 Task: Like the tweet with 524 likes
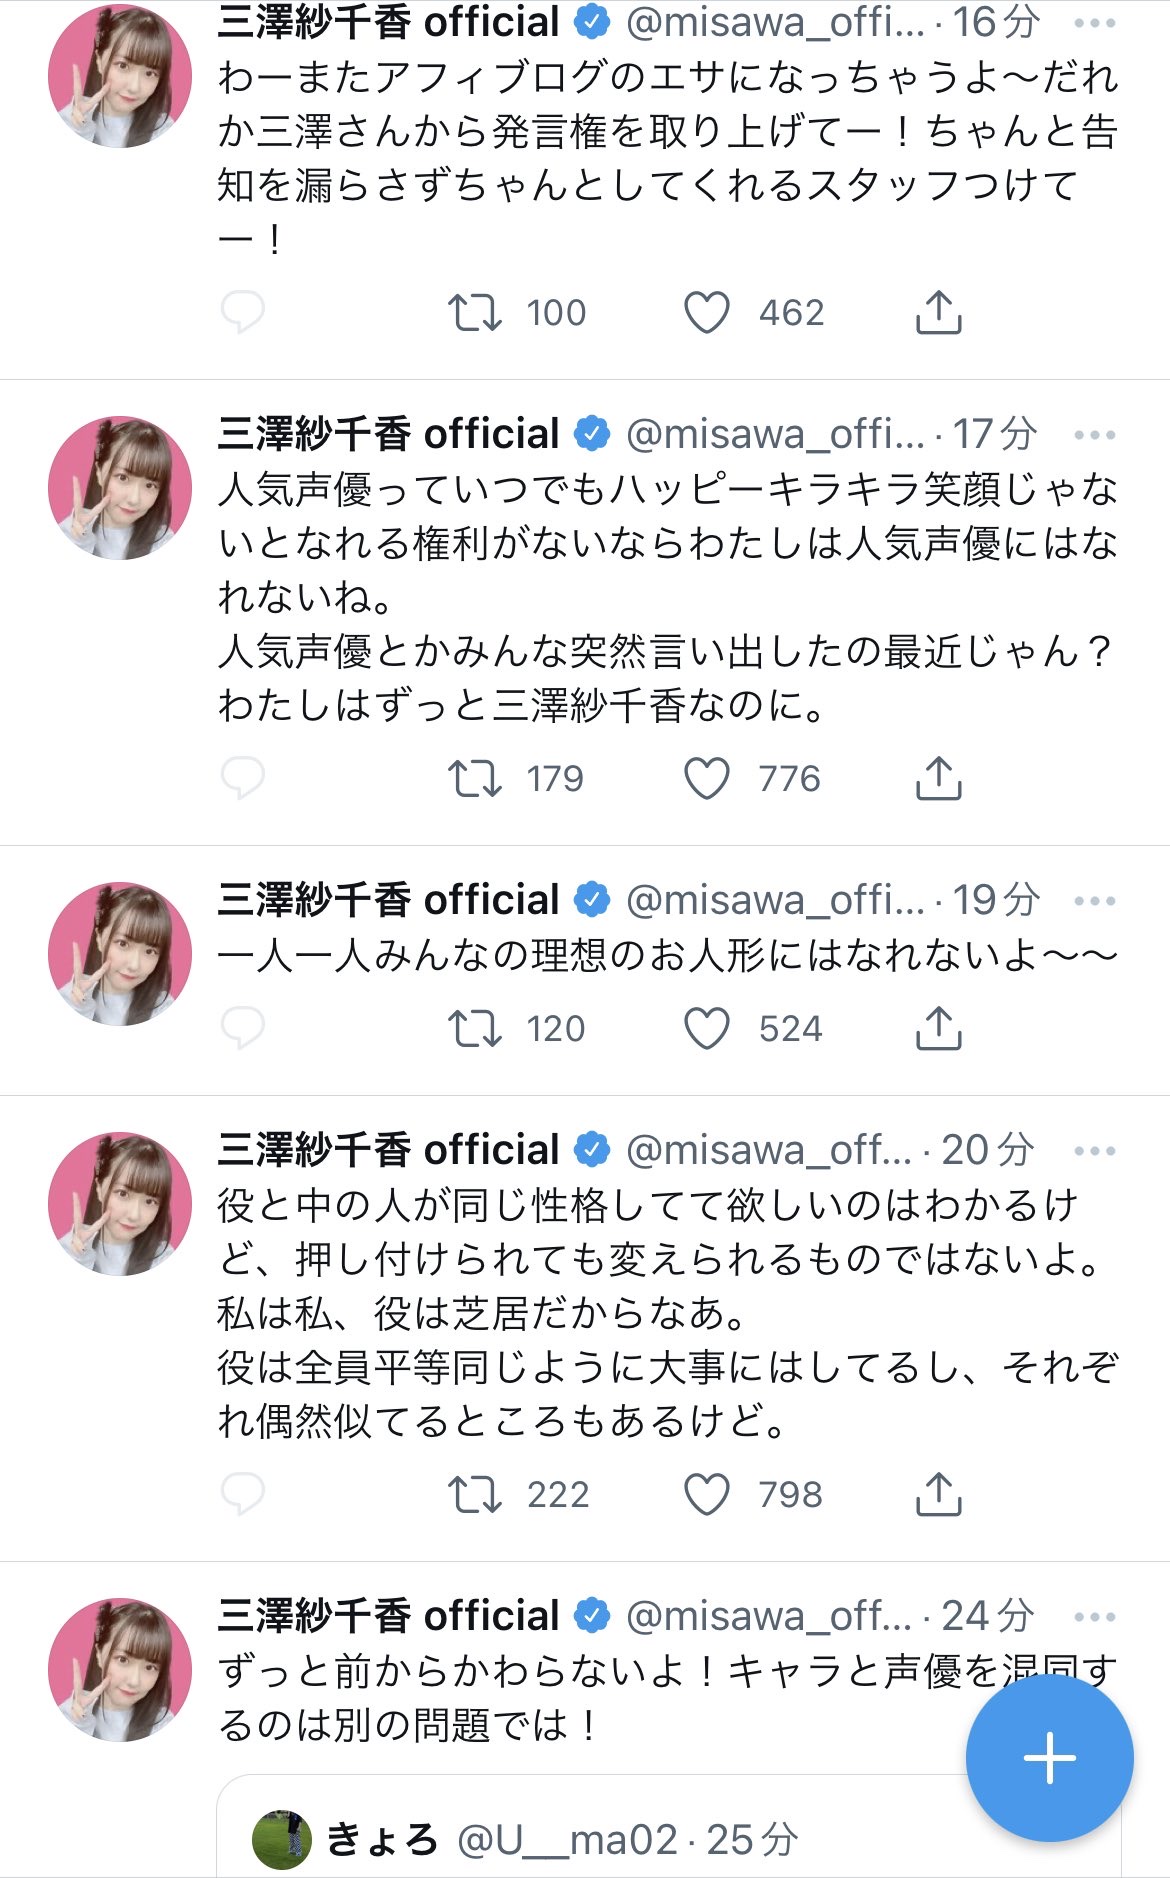point(707,1029)
